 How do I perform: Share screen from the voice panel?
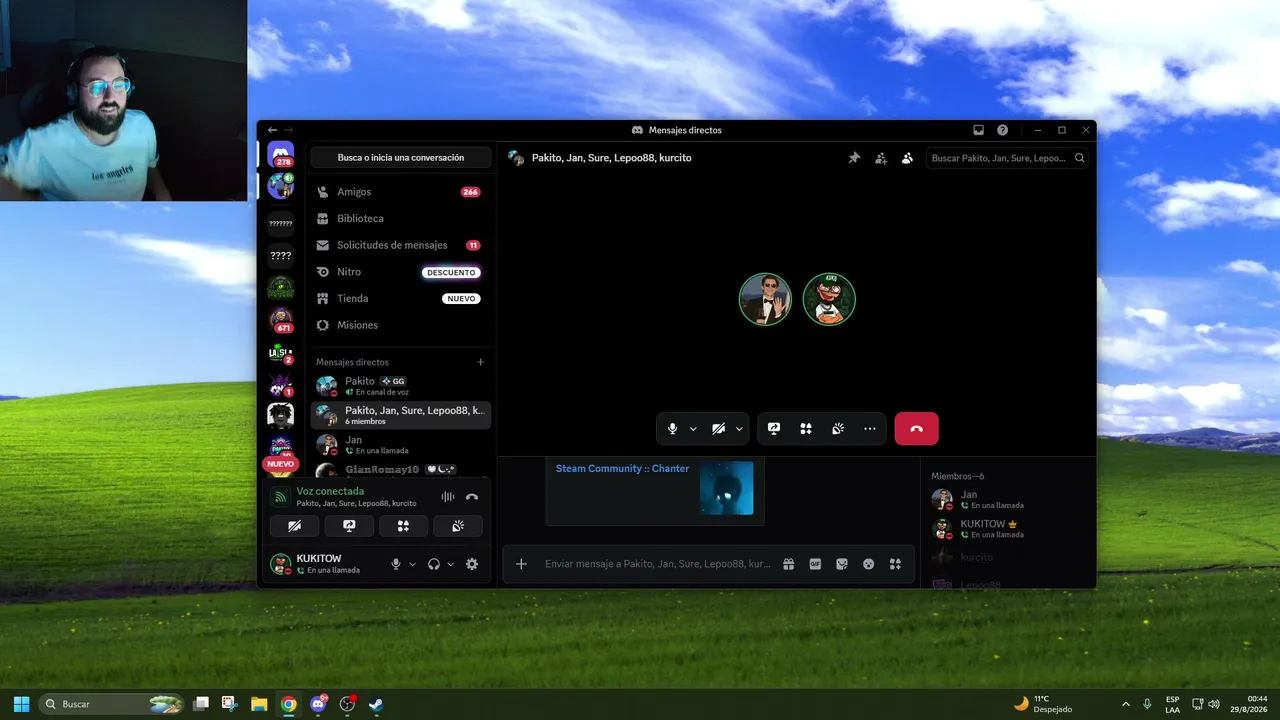point(349,526)
